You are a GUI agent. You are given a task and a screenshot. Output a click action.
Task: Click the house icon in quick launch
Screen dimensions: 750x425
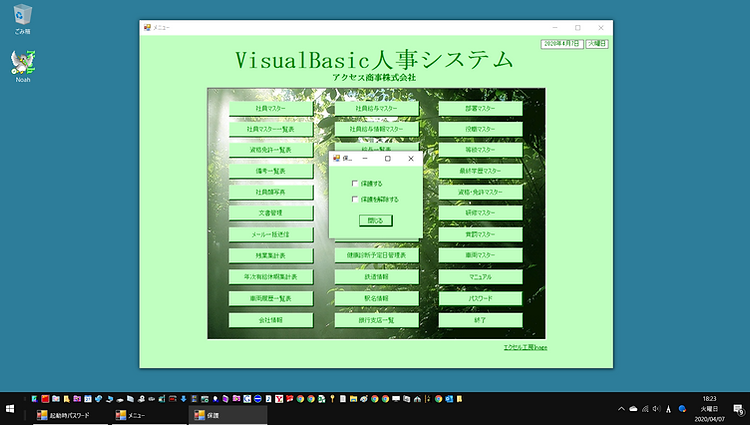coord(418,399)
